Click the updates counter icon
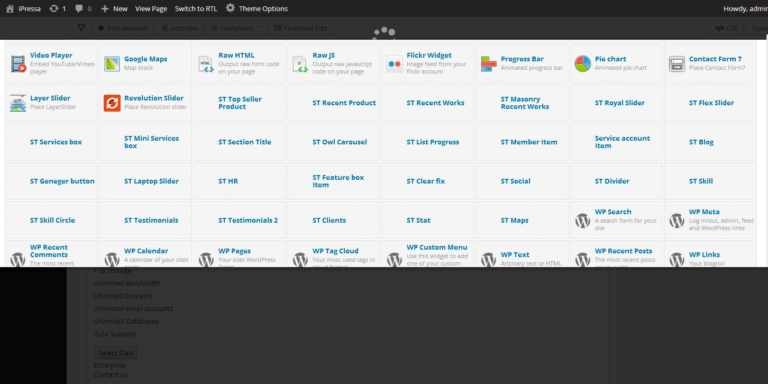Screen dimensions: 768x384 [x=54, y=8]
